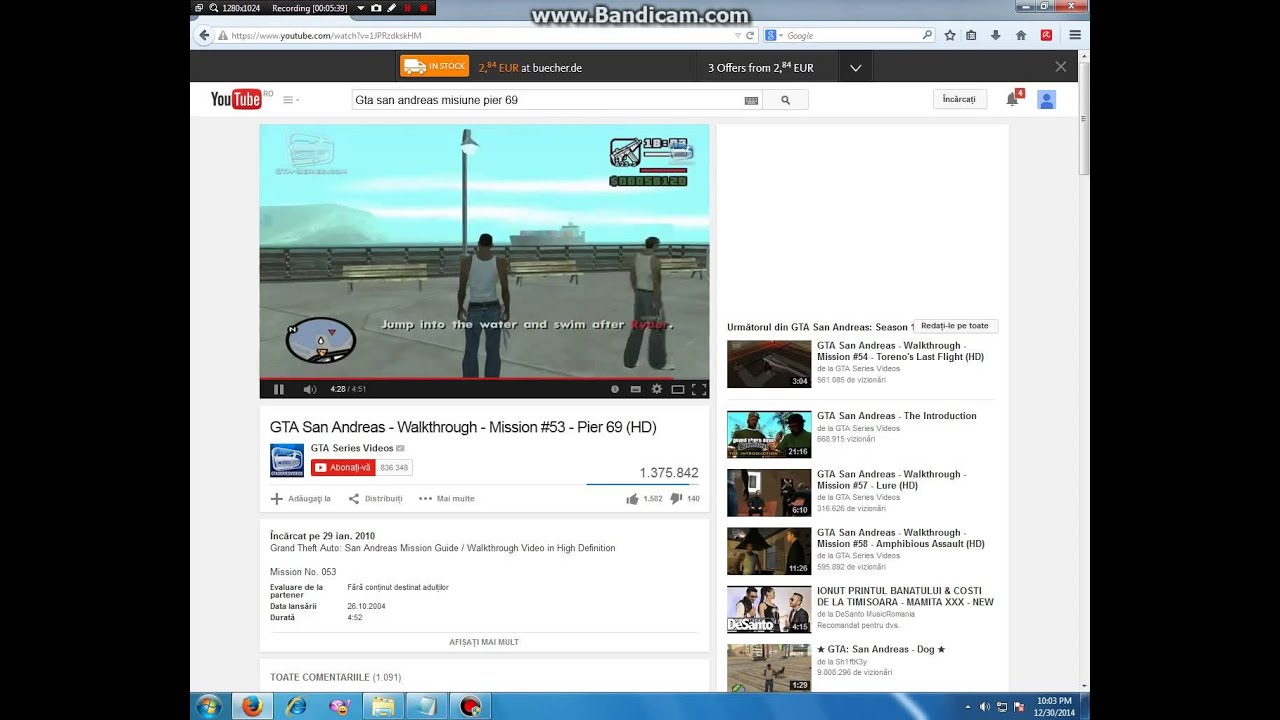Open the GTA Series Videos channel avatar
1280x720 pixels.
coord(287,460)
